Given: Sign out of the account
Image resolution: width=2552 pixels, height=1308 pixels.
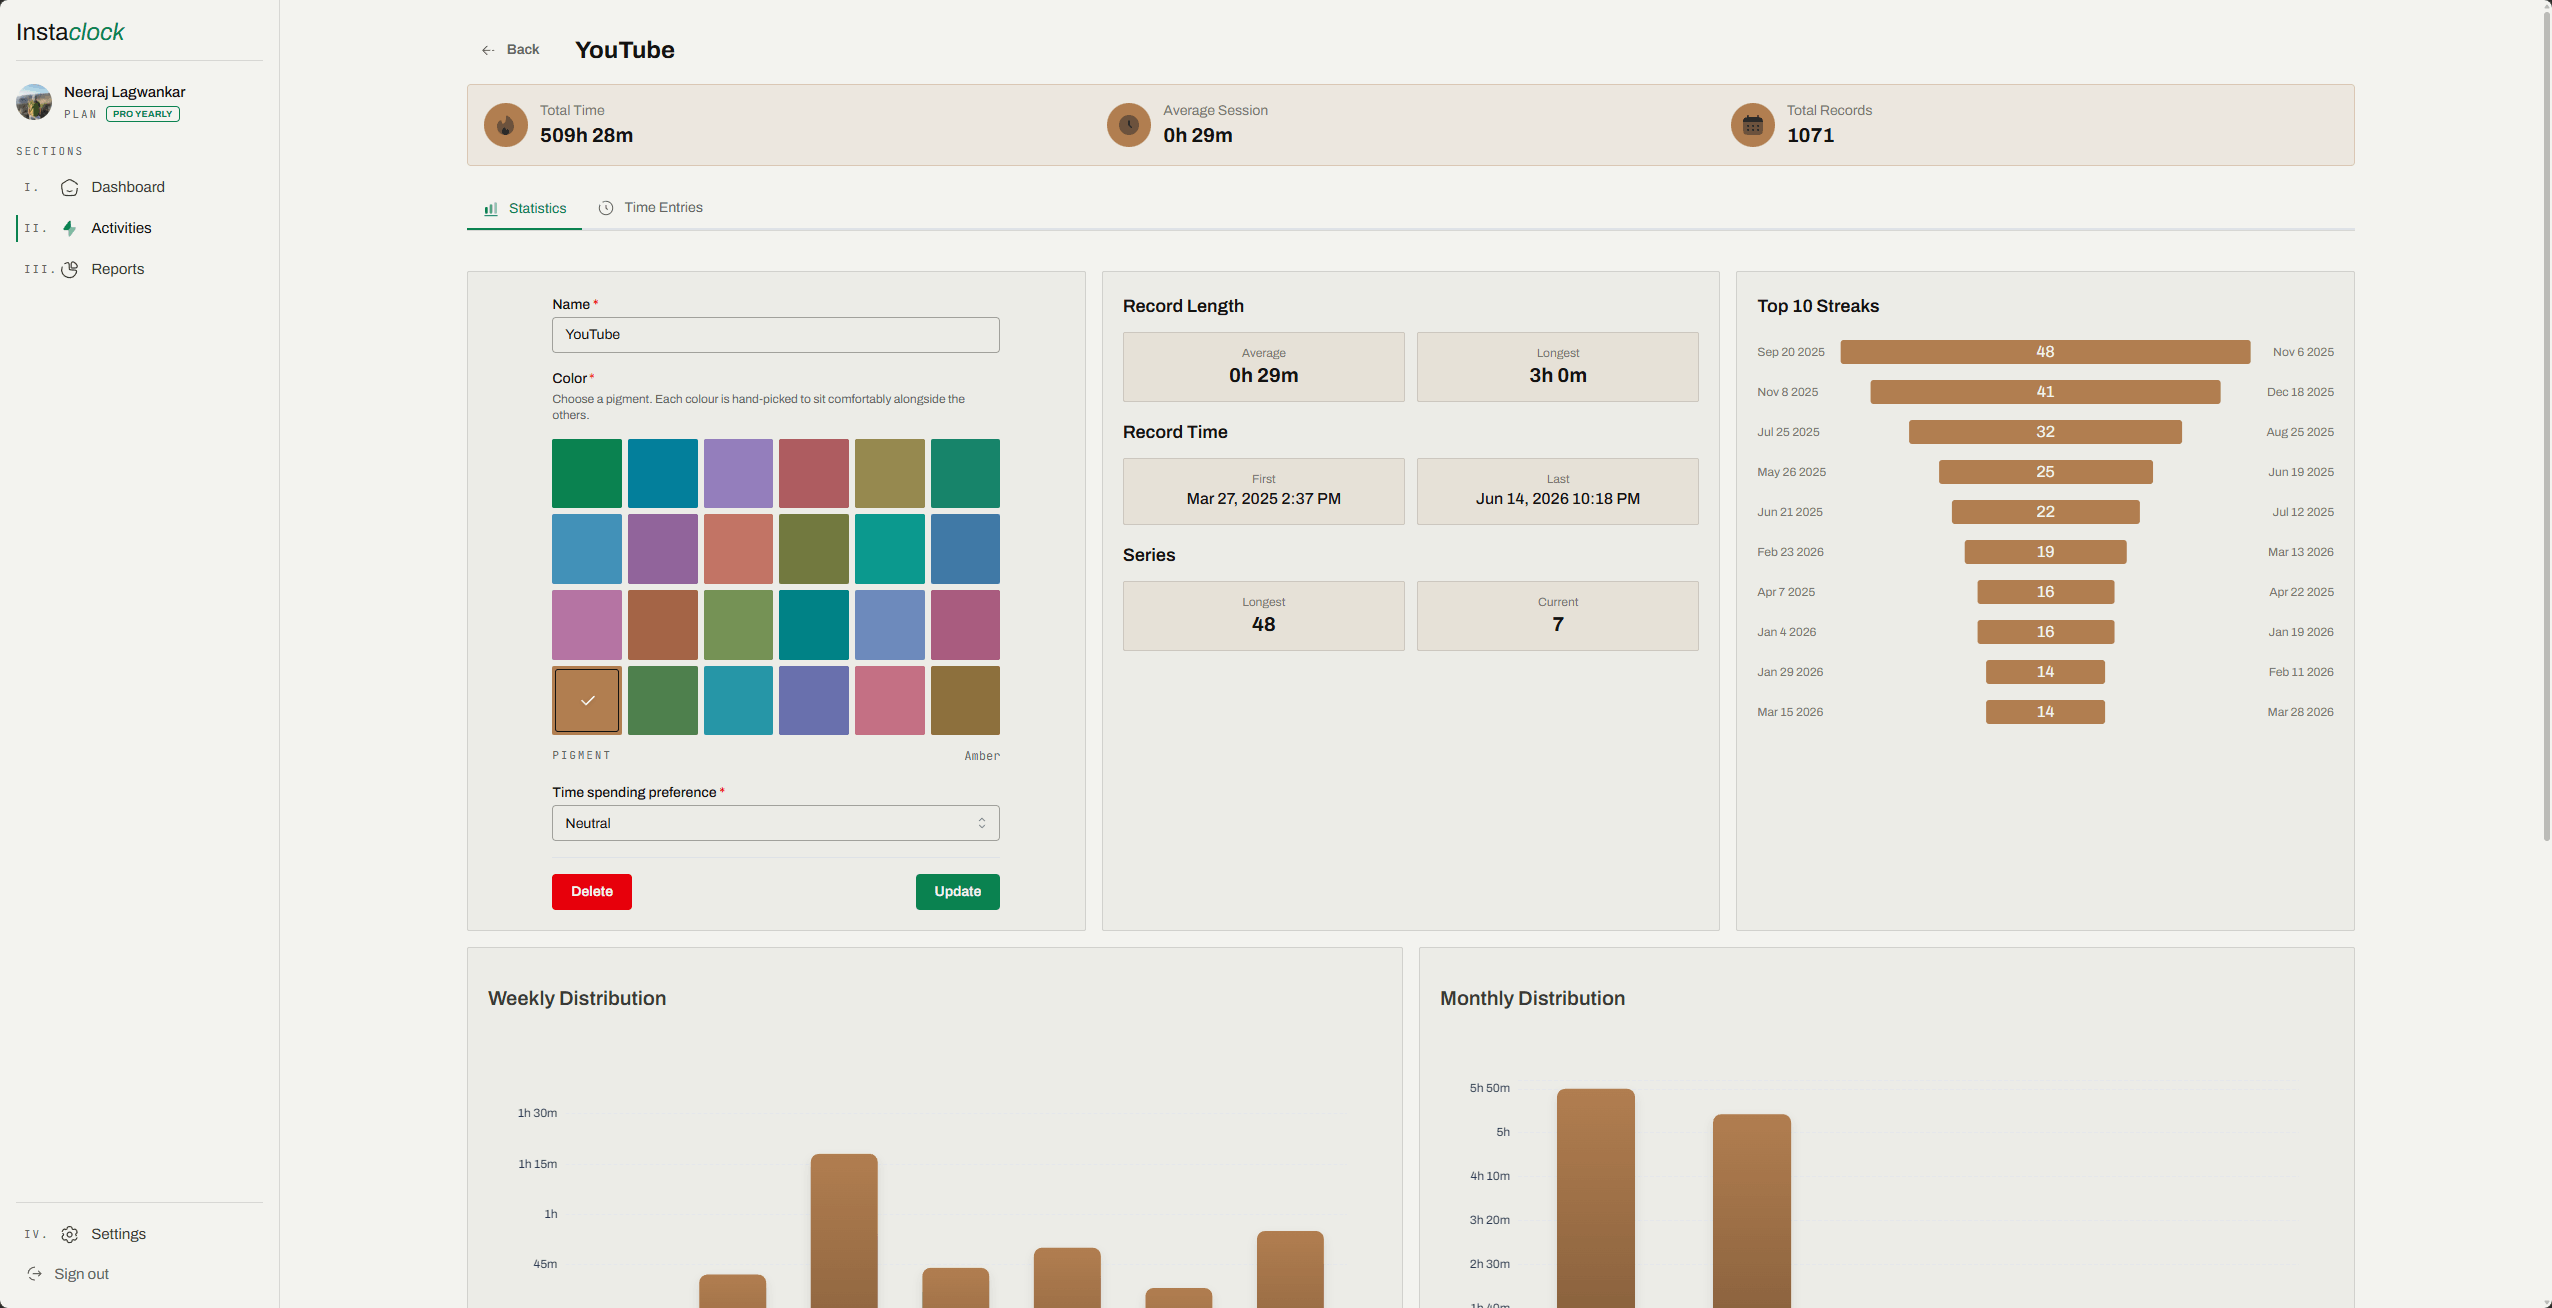Looking at the screenshot, I should (x=81, y=1274).
